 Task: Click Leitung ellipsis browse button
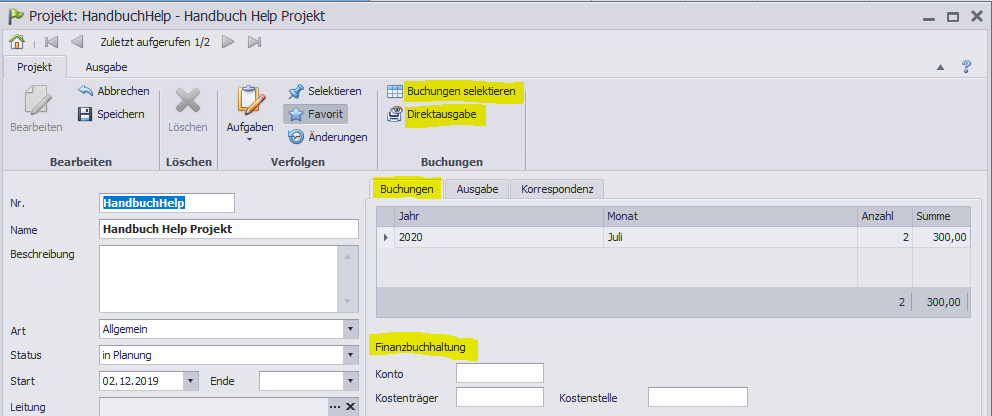pos(335,407)
